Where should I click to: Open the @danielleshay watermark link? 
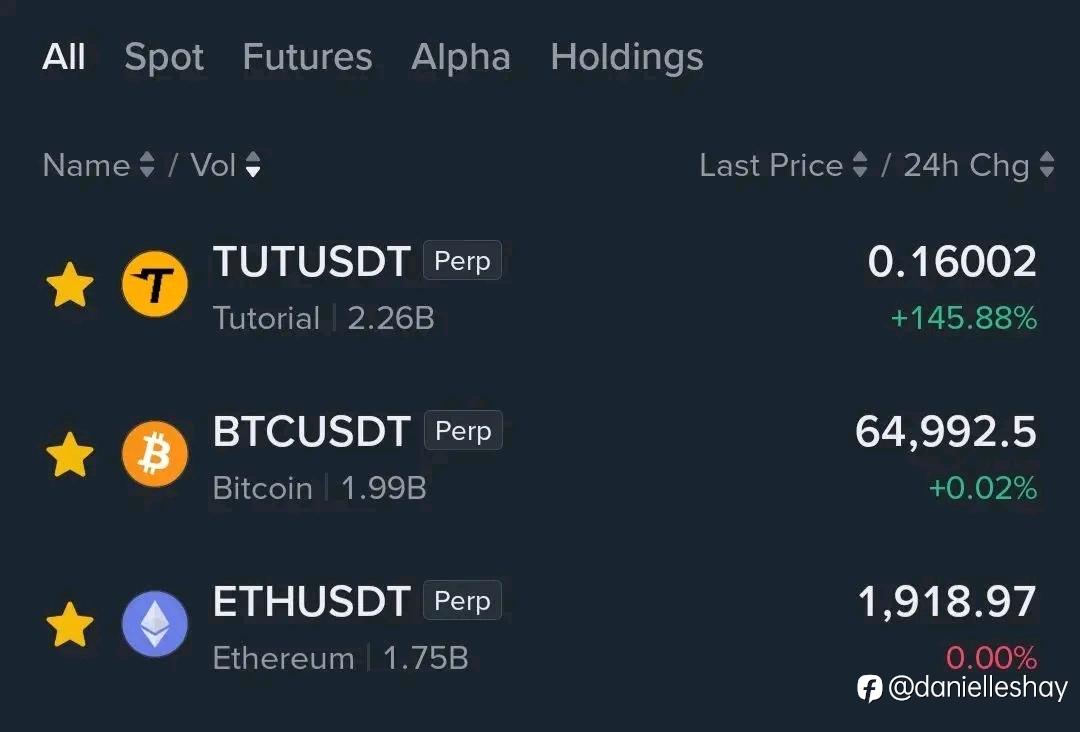point(977,687)
